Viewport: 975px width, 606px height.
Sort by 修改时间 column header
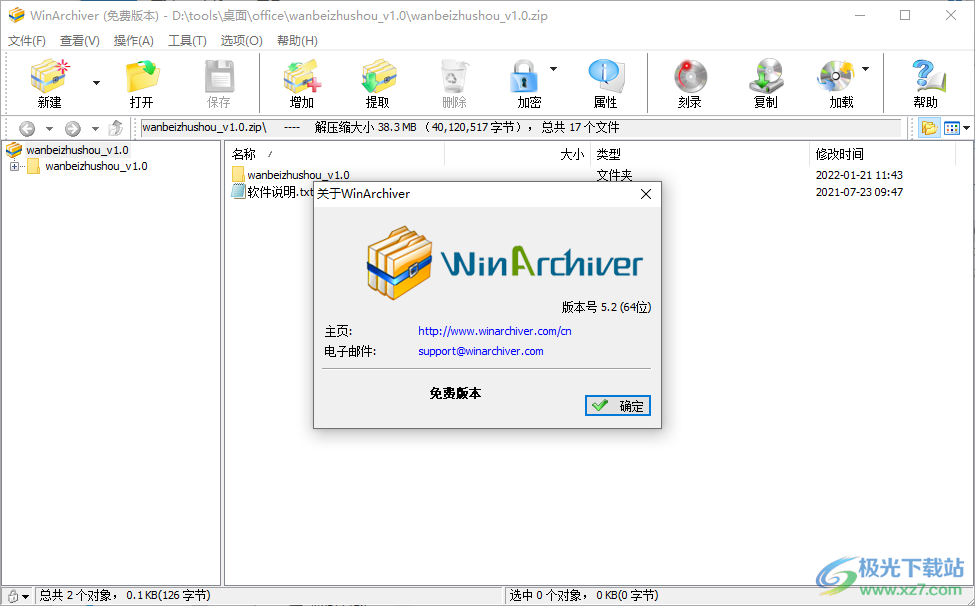(x=839, y=154)
